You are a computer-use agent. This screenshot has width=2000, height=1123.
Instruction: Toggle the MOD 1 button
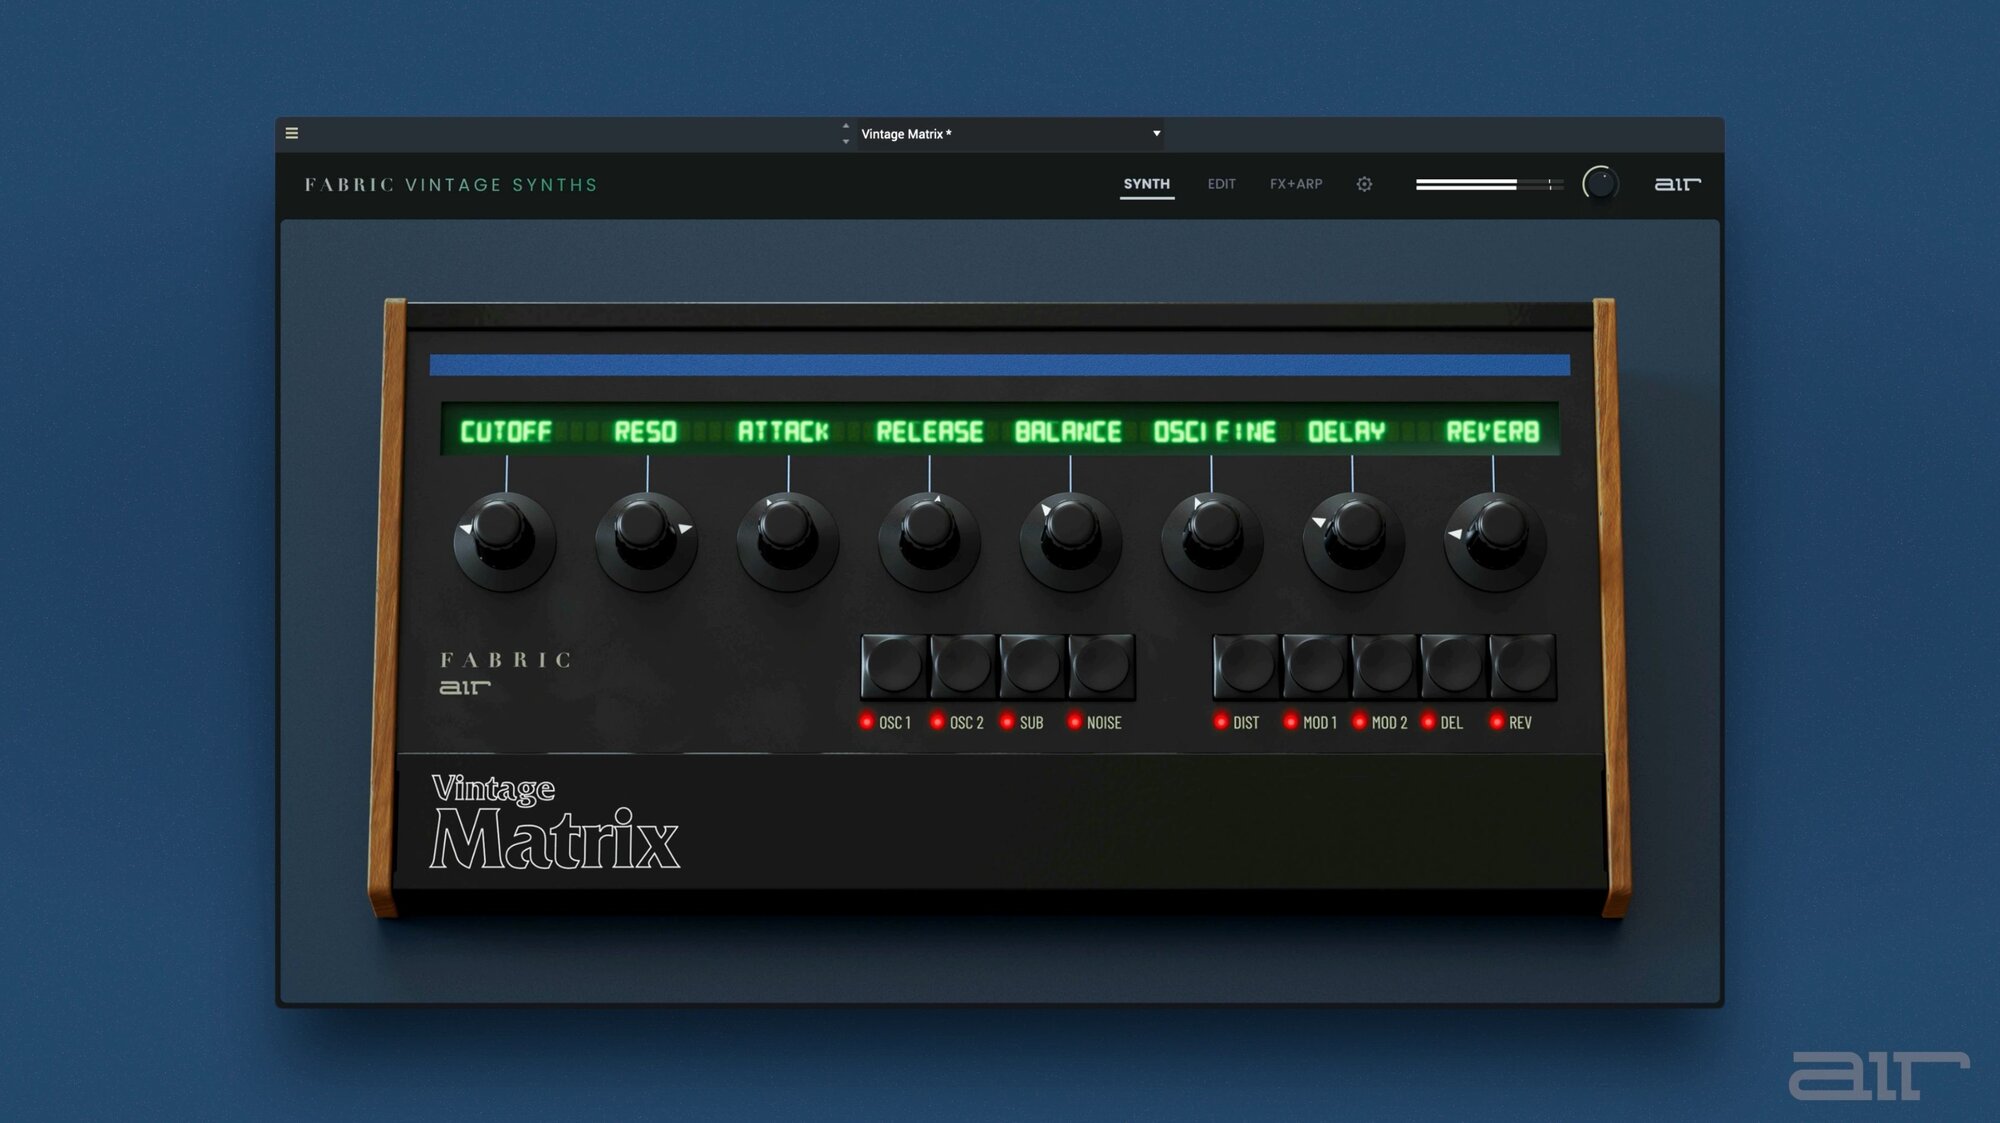[1315, 666]
